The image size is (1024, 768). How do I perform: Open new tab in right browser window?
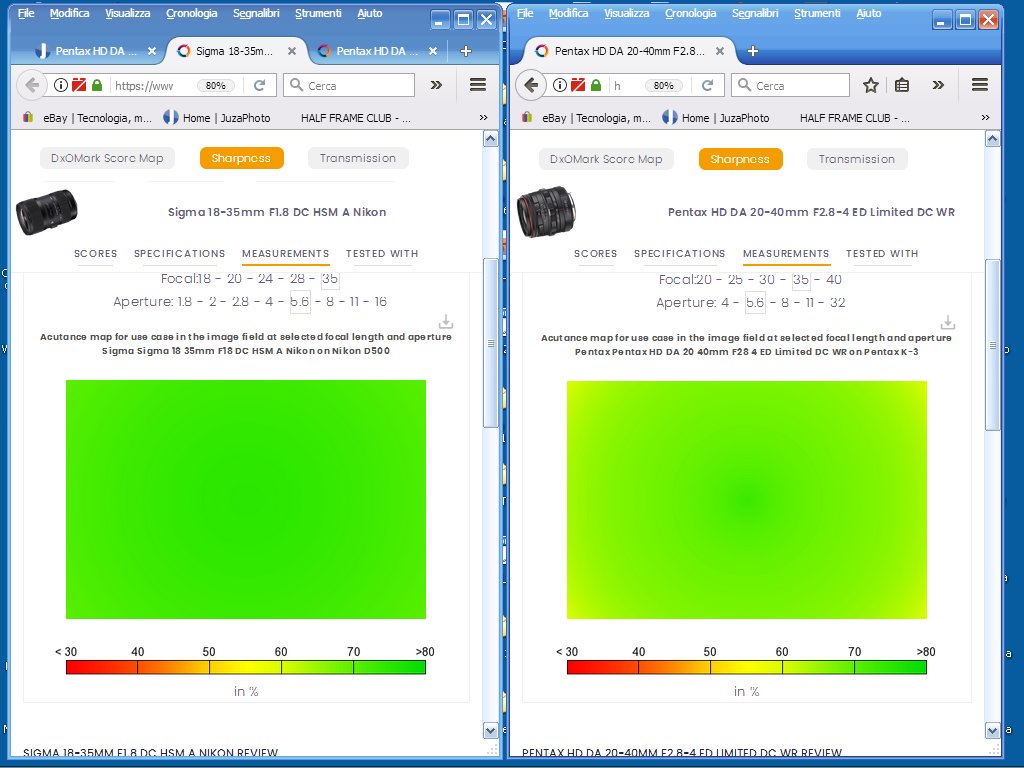[752, 51]
